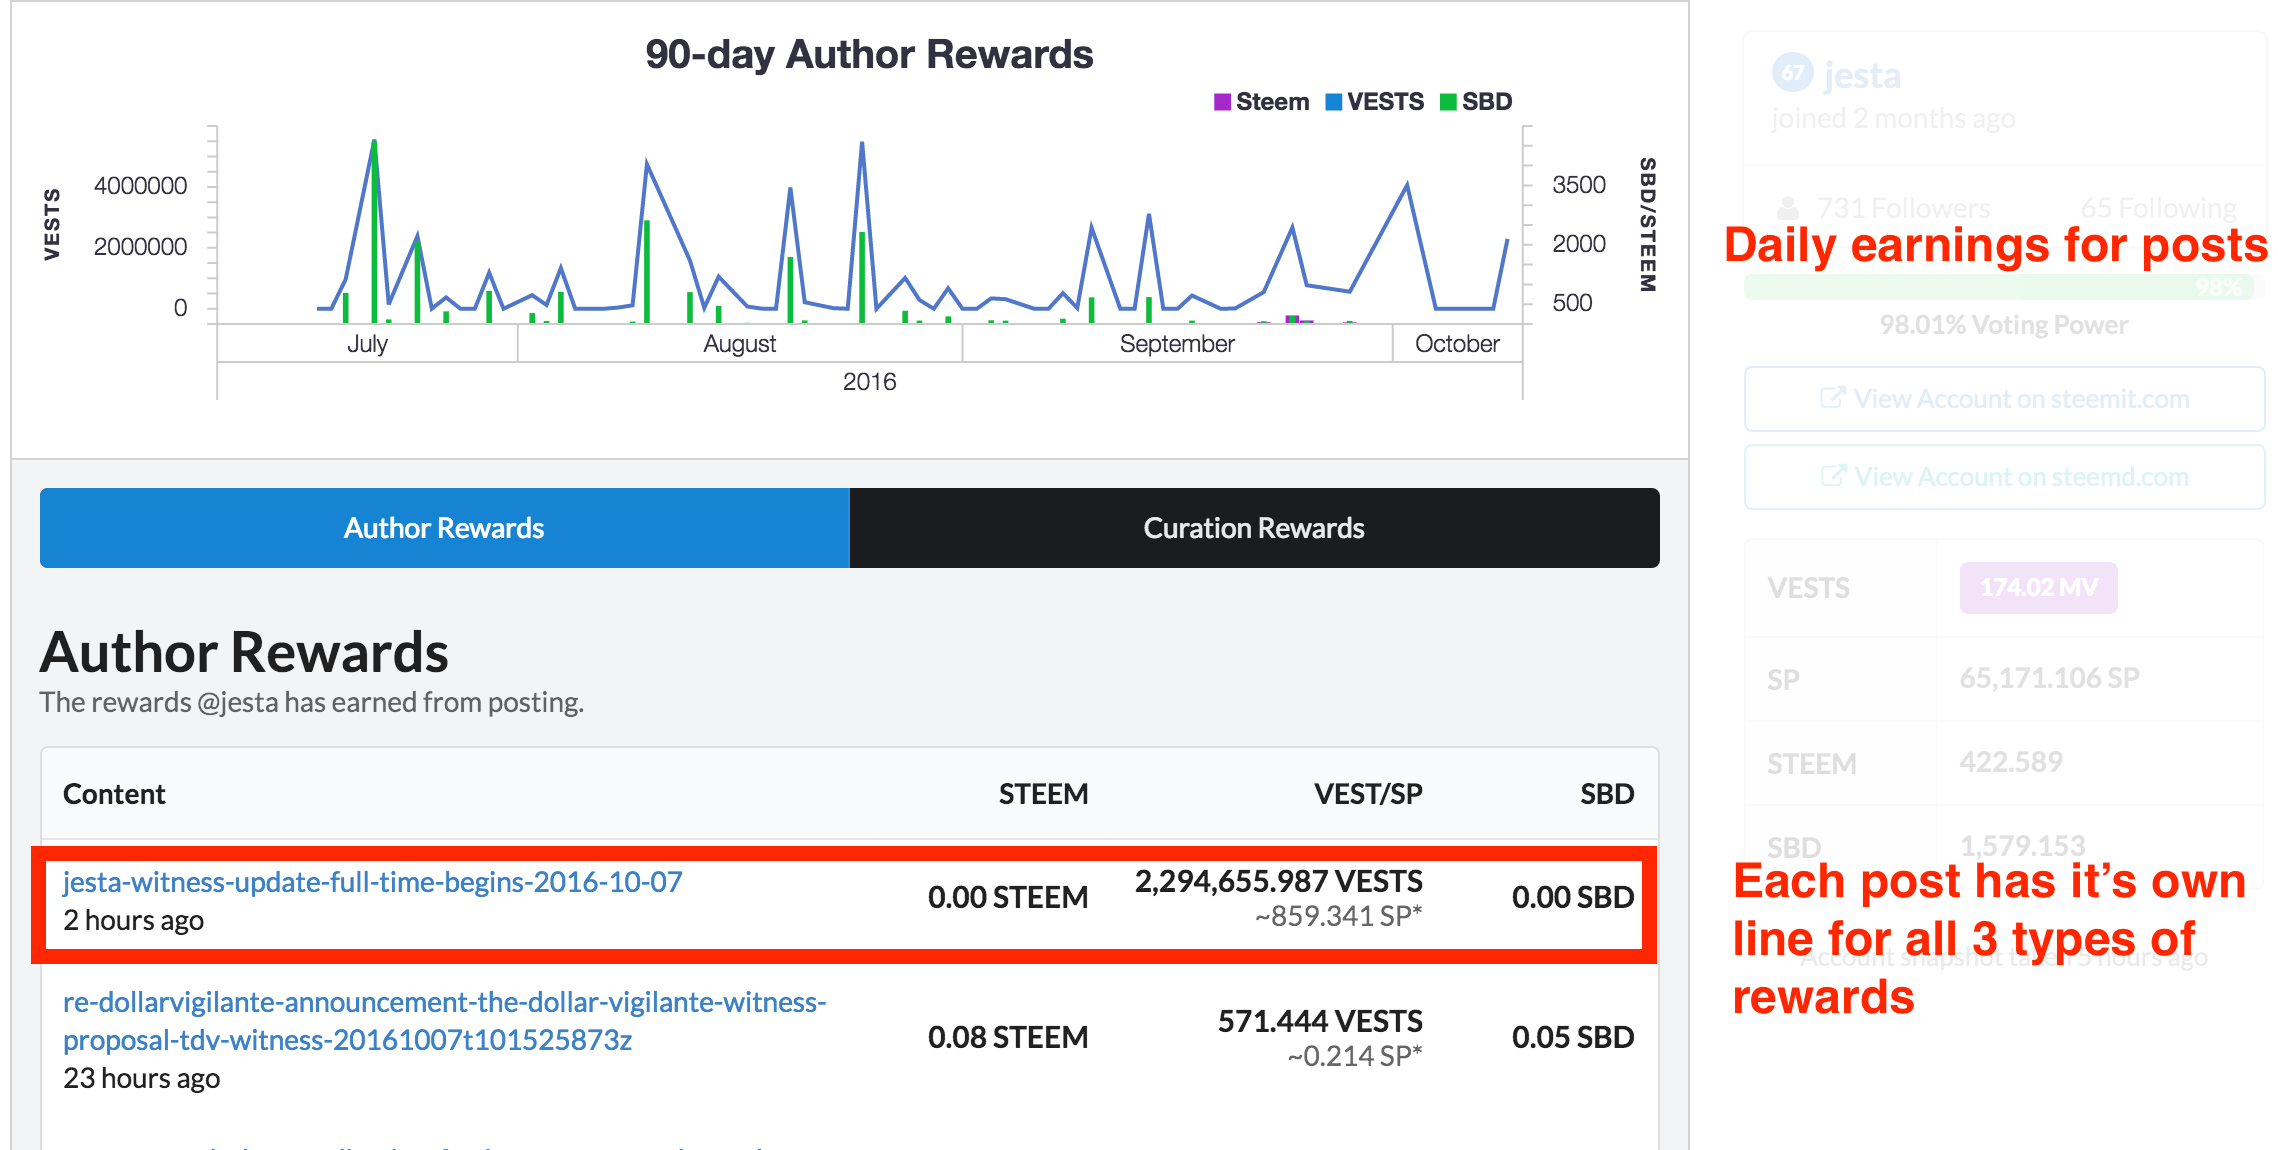Click the followers person icon

tap(1788, 208)
